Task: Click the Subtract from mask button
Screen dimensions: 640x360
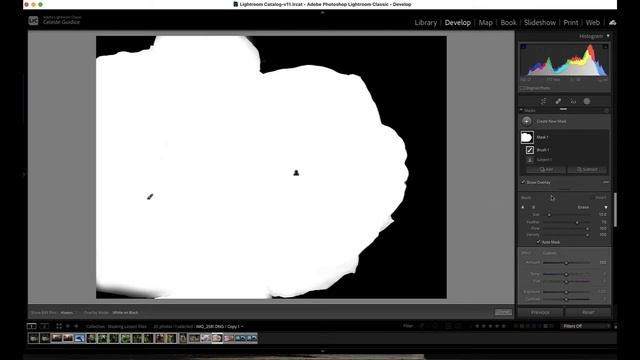Action: click(x=587, y=169)
